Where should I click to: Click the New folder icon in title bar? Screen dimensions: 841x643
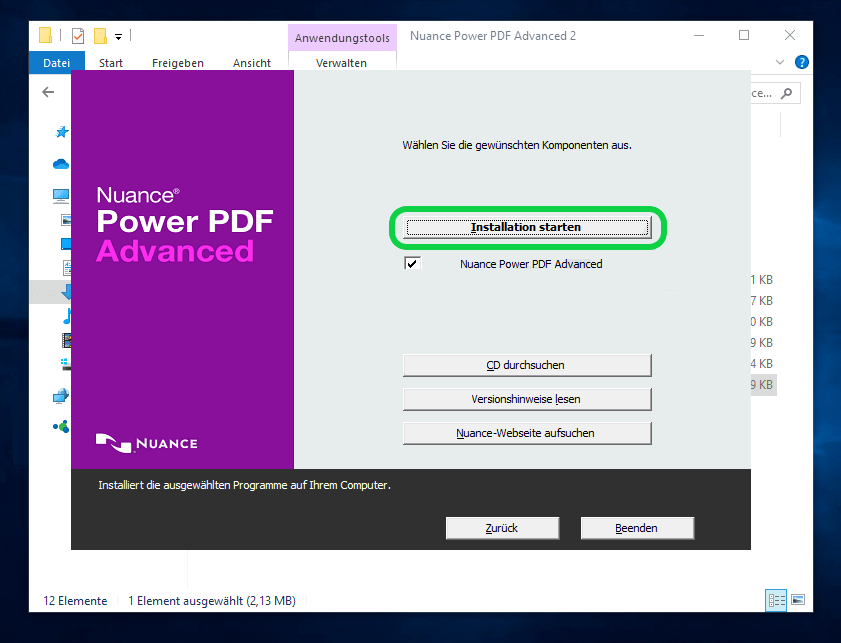(100, 36)
